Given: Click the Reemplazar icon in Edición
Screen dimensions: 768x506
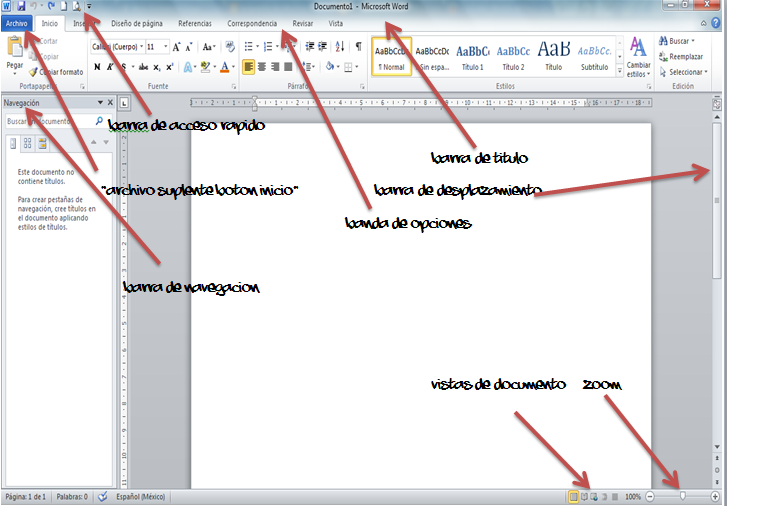Looking at the screenshot, I should pos(663,57).
